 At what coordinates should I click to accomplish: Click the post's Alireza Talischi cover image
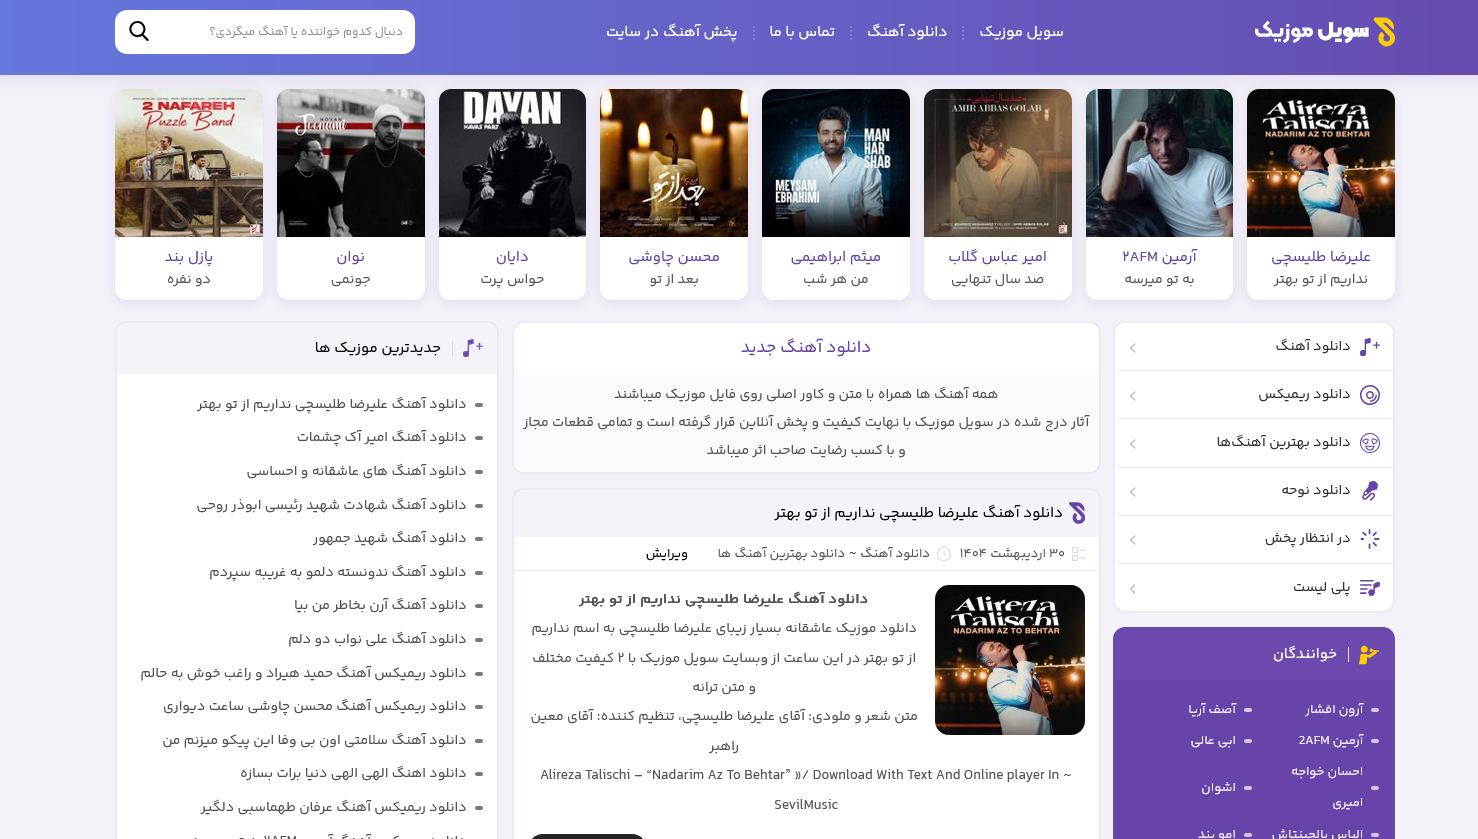(x=1010, y=660)
